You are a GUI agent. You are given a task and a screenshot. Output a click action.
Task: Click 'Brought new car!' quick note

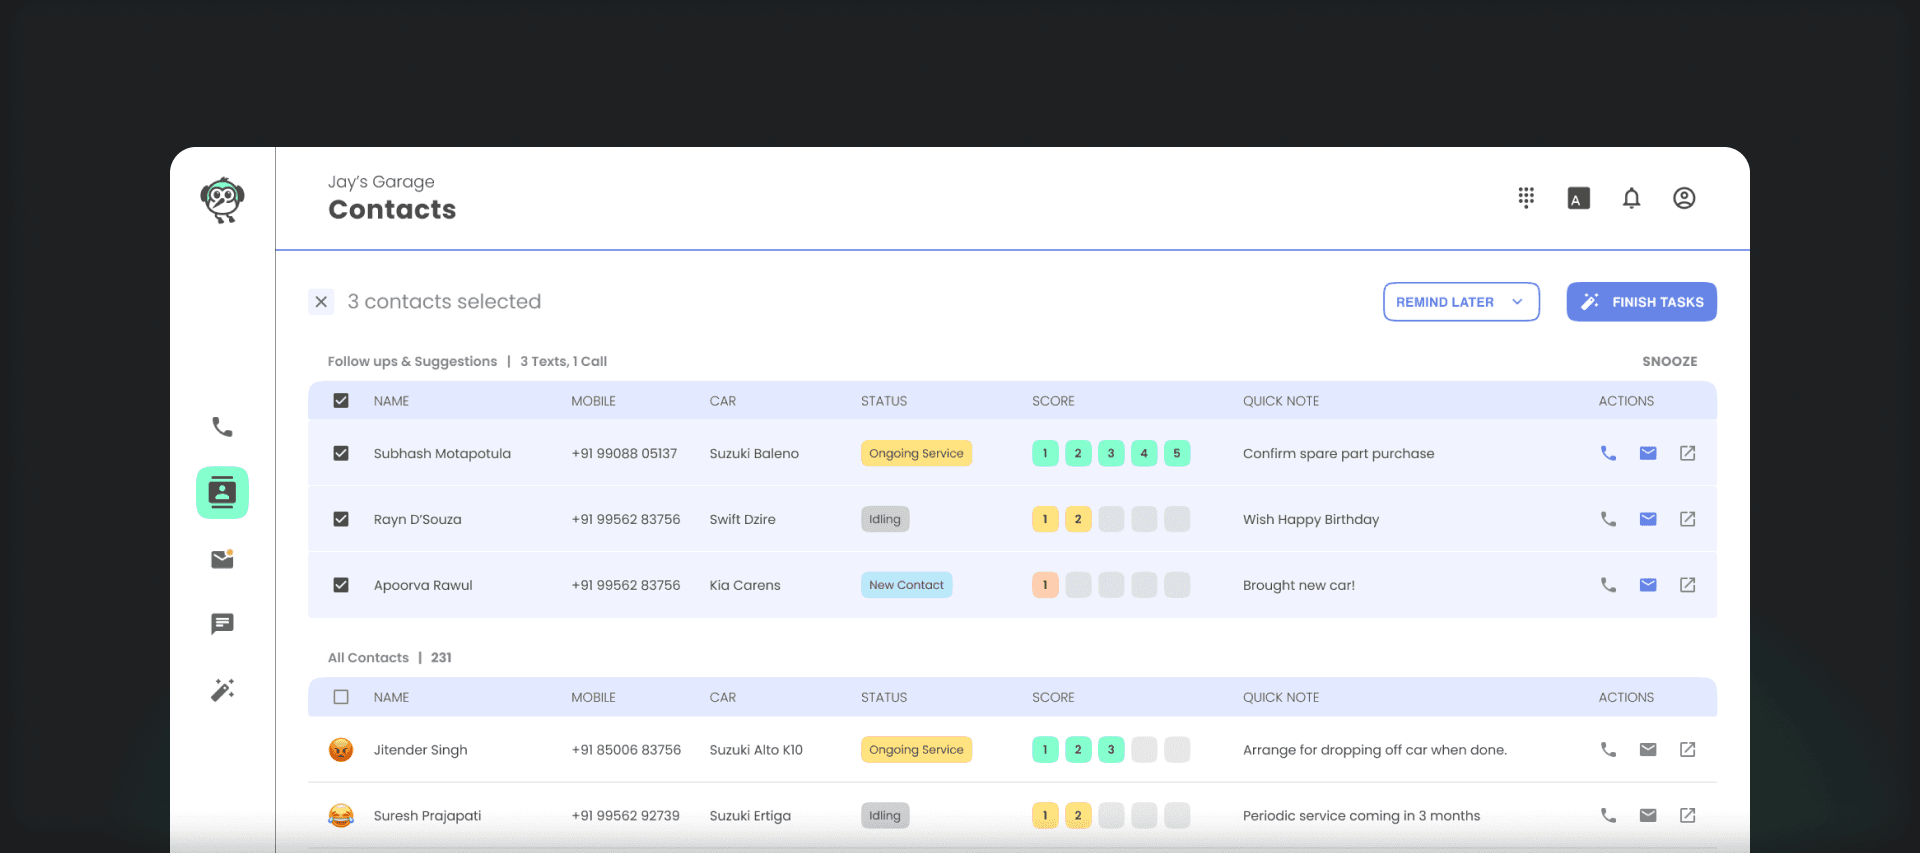coord(1299,585)
